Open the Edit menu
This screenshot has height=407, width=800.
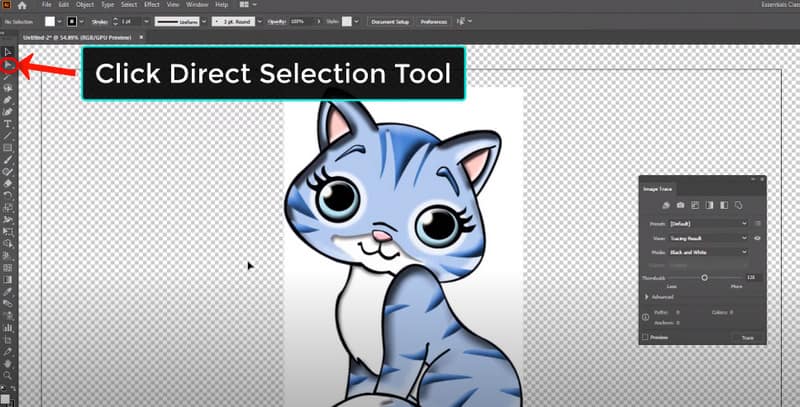tap(63, 5)
